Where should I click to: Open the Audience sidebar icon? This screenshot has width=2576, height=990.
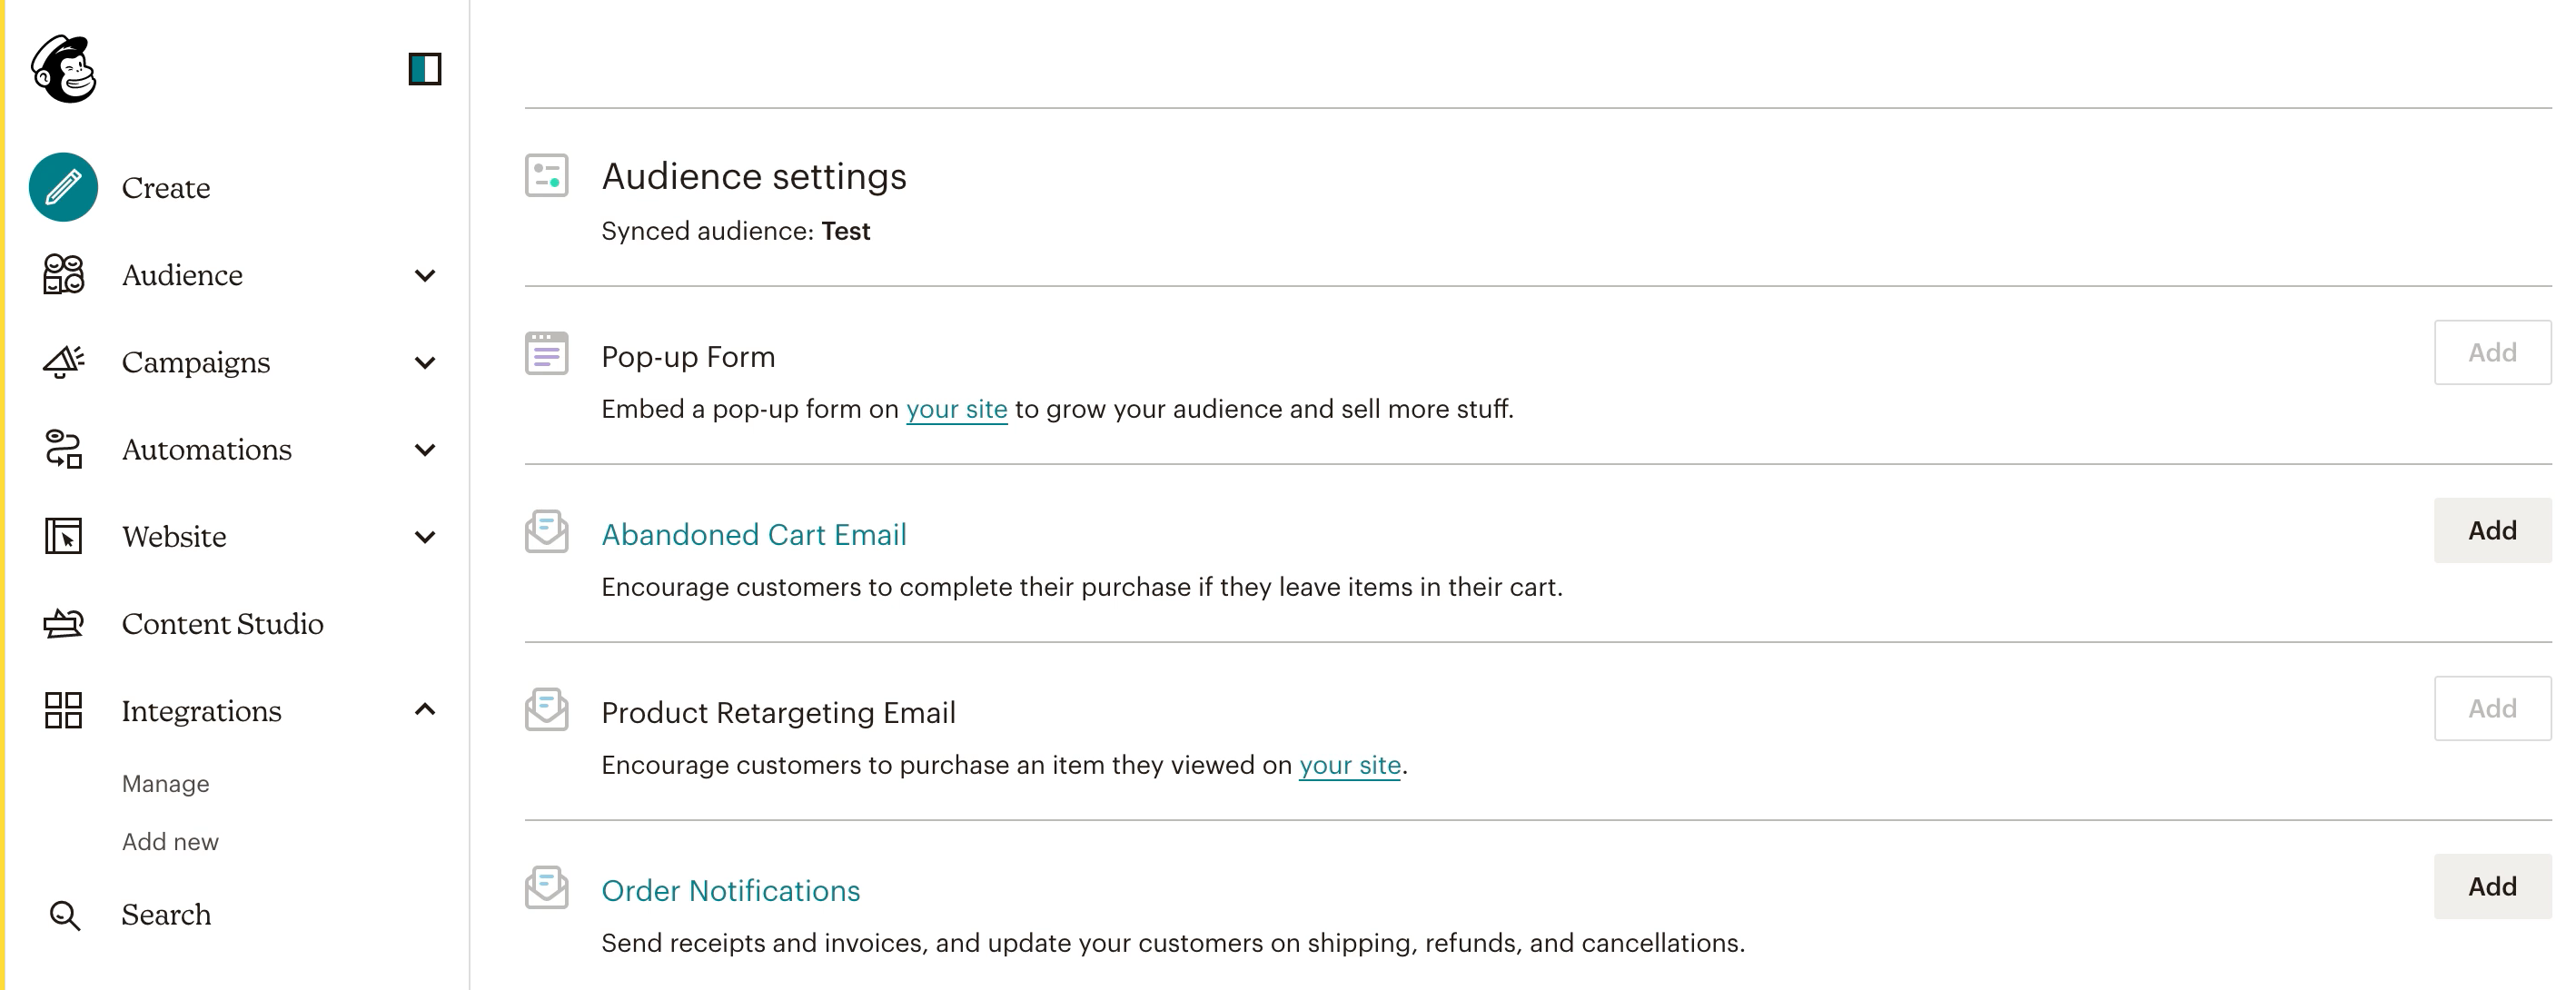[x=63, y=274]
